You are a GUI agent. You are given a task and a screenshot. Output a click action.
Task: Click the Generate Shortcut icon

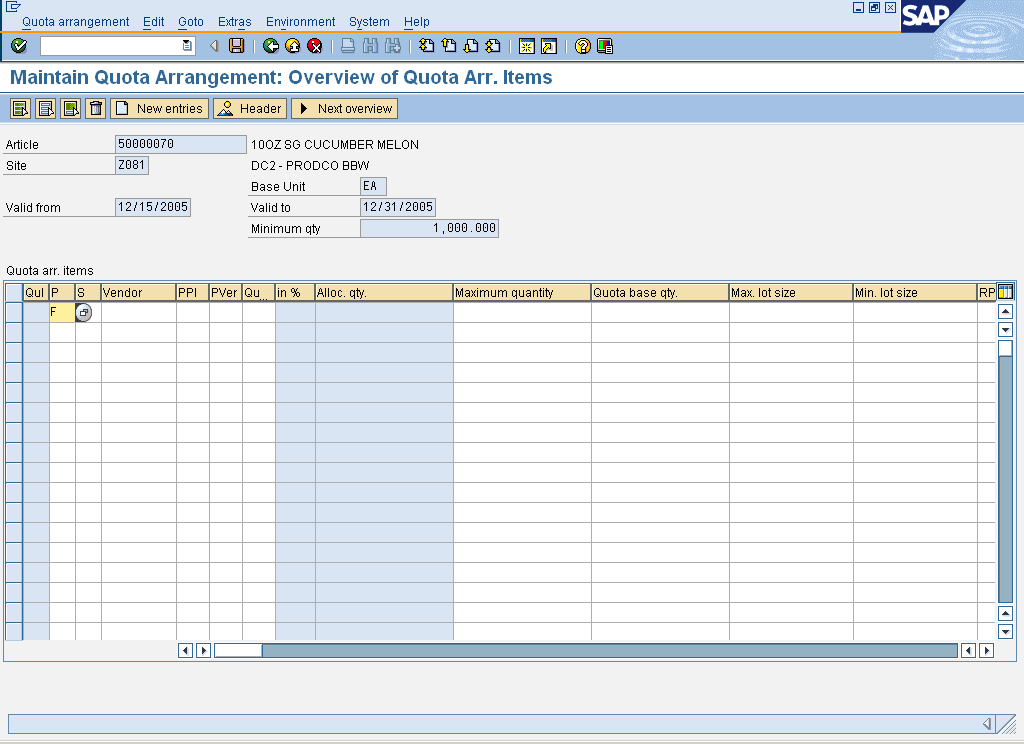point(549,46)
